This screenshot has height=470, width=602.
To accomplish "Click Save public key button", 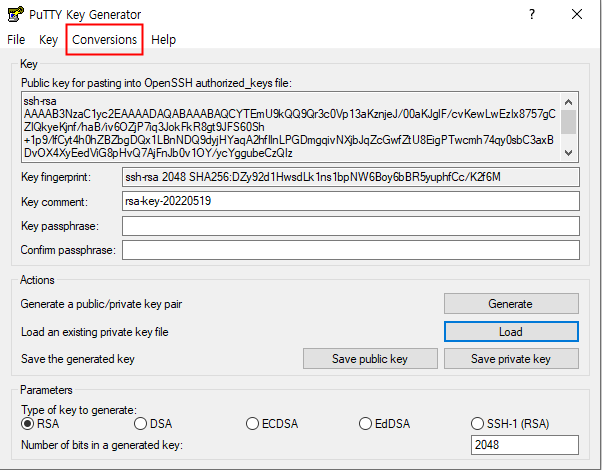I will click(x=370, y=359).
